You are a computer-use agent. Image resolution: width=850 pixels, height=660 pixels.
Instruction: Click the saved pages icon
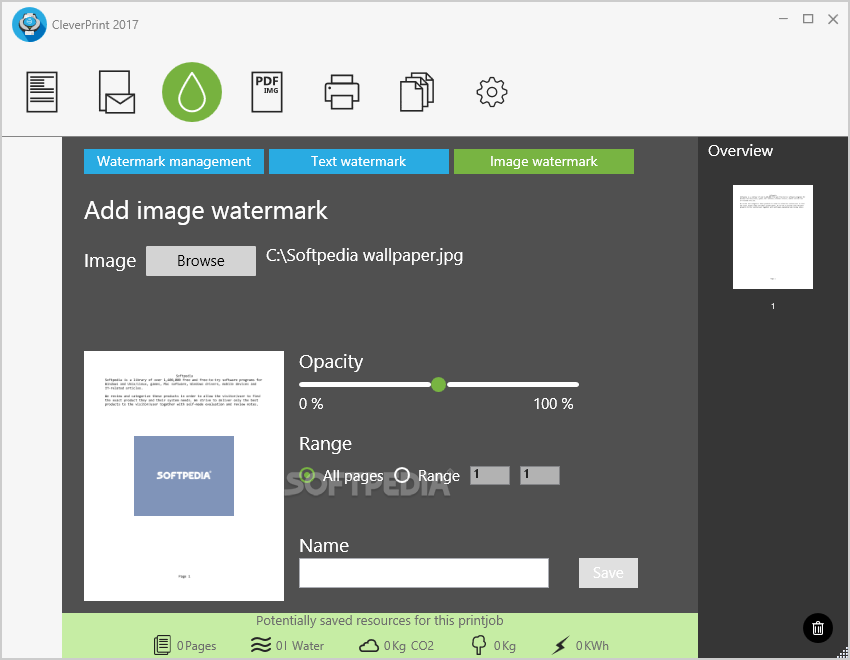tap(162, 645)
